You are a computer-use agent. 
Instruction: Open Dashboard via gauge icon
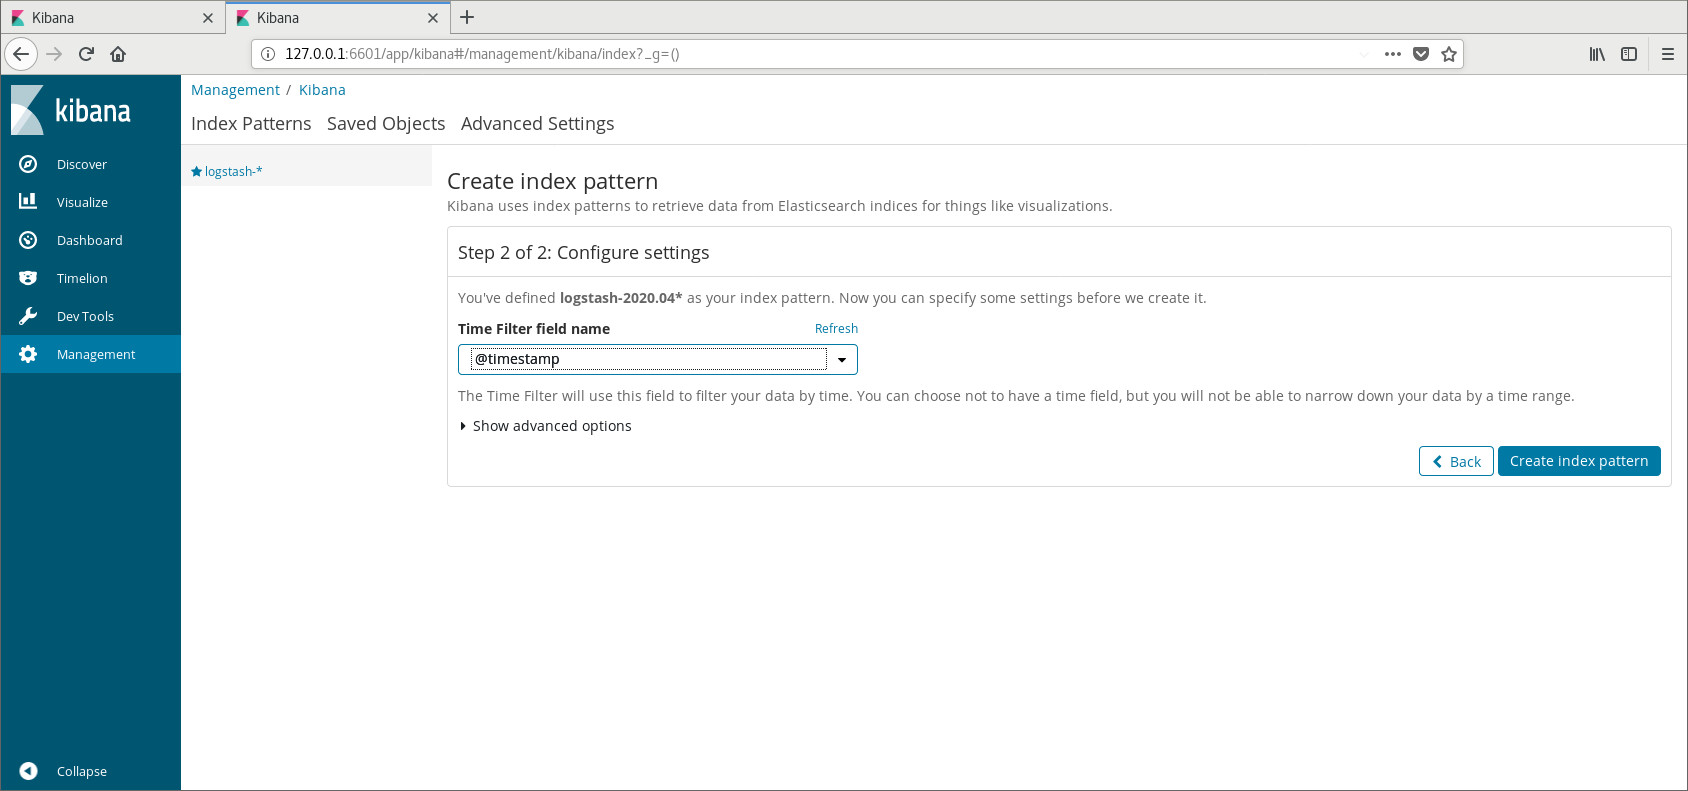click(x=28, y=240)
